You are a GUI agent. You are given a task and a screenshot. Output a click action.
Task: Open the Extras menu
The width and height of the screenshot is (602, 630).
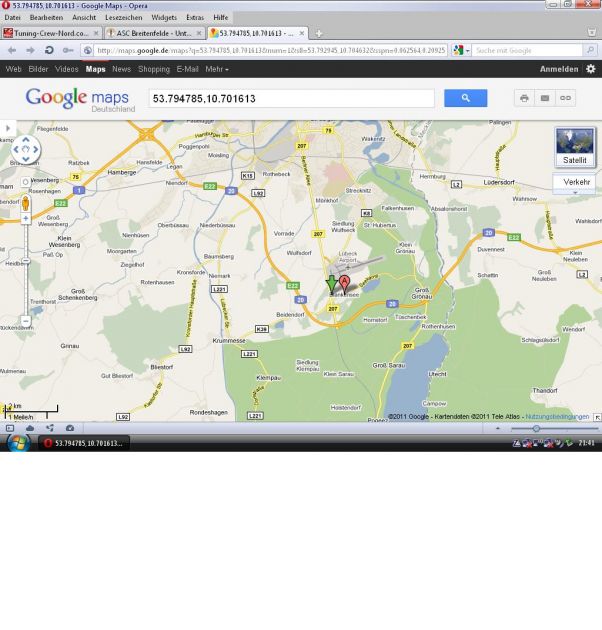coord(195,18)
